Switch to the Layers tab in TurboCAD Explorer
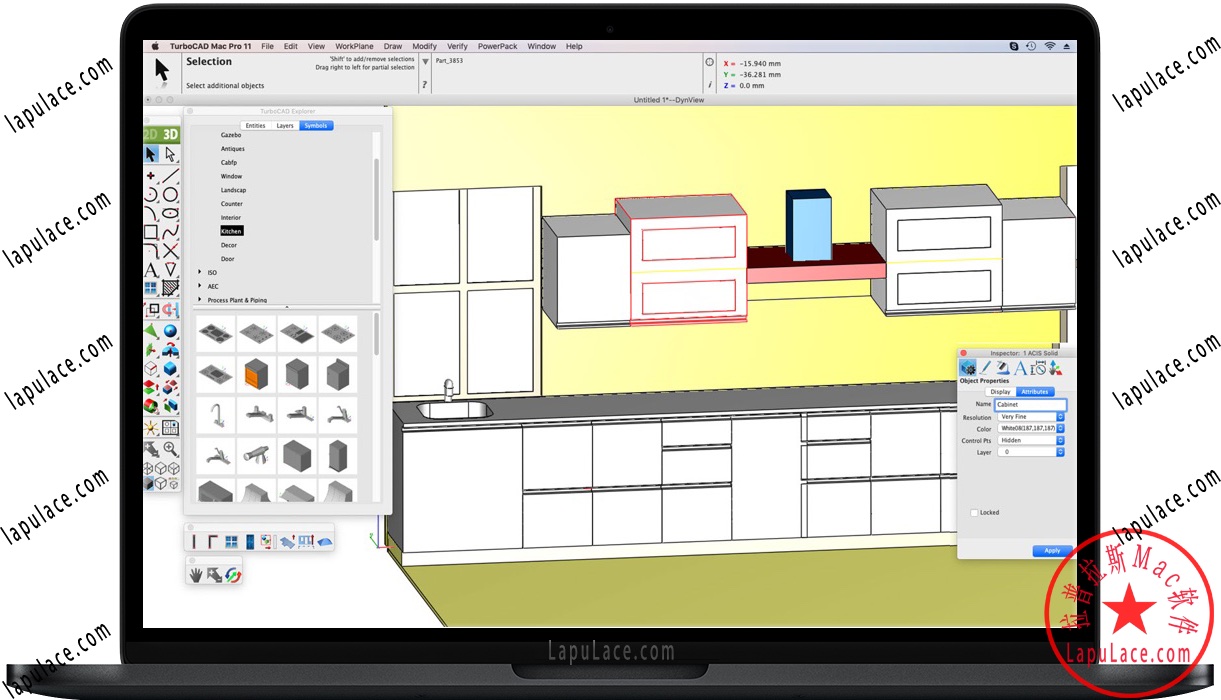1221x700 pixels. (x=287, y=126)
